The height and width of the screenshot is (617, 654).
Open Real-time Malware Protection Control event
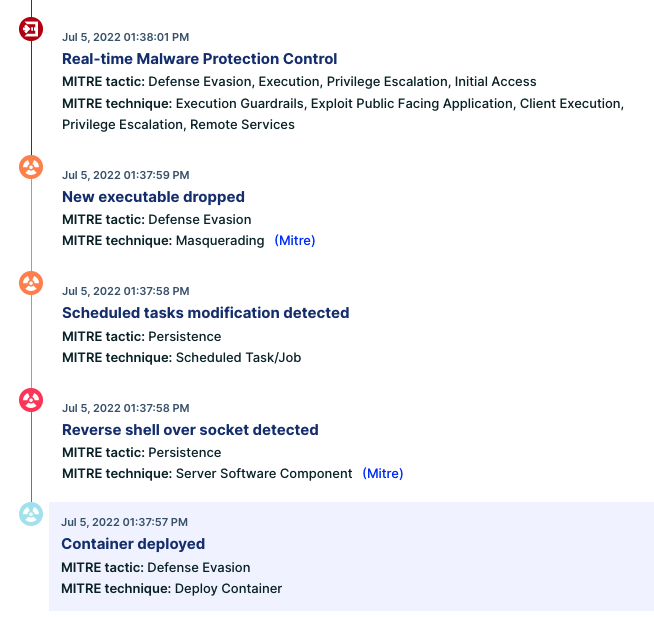coord(199,59)
